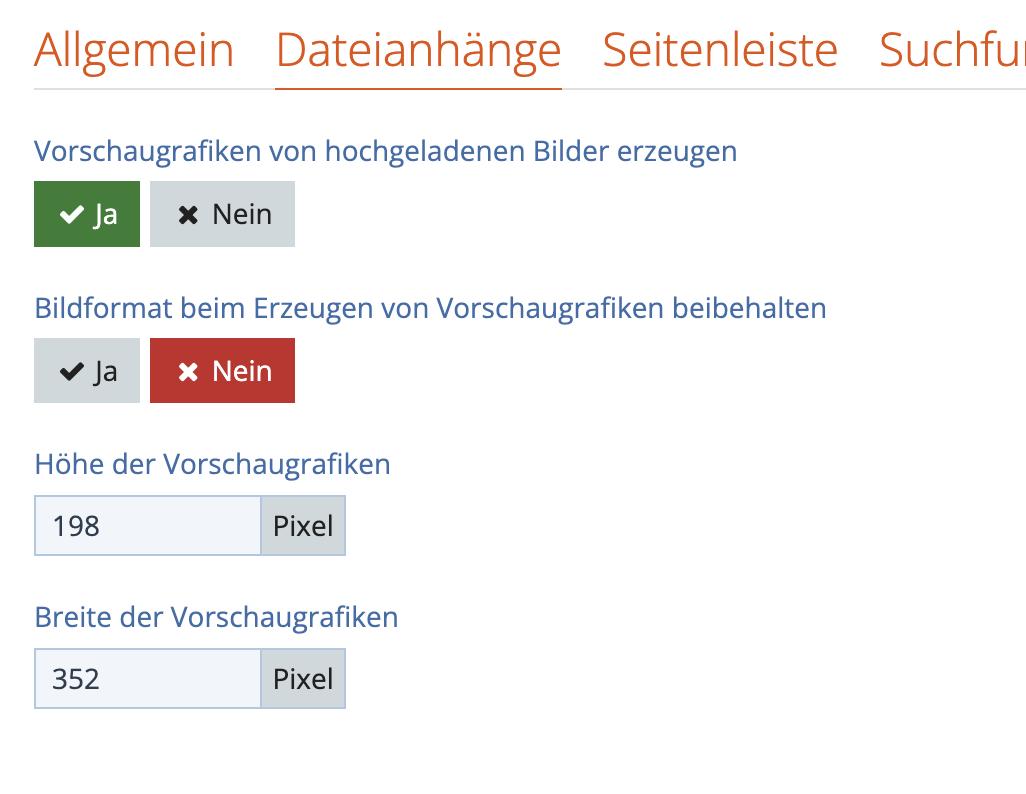
Task: Click the 'Breite der Vorschaugrafiken' label
Action: [x=216, y=617]
